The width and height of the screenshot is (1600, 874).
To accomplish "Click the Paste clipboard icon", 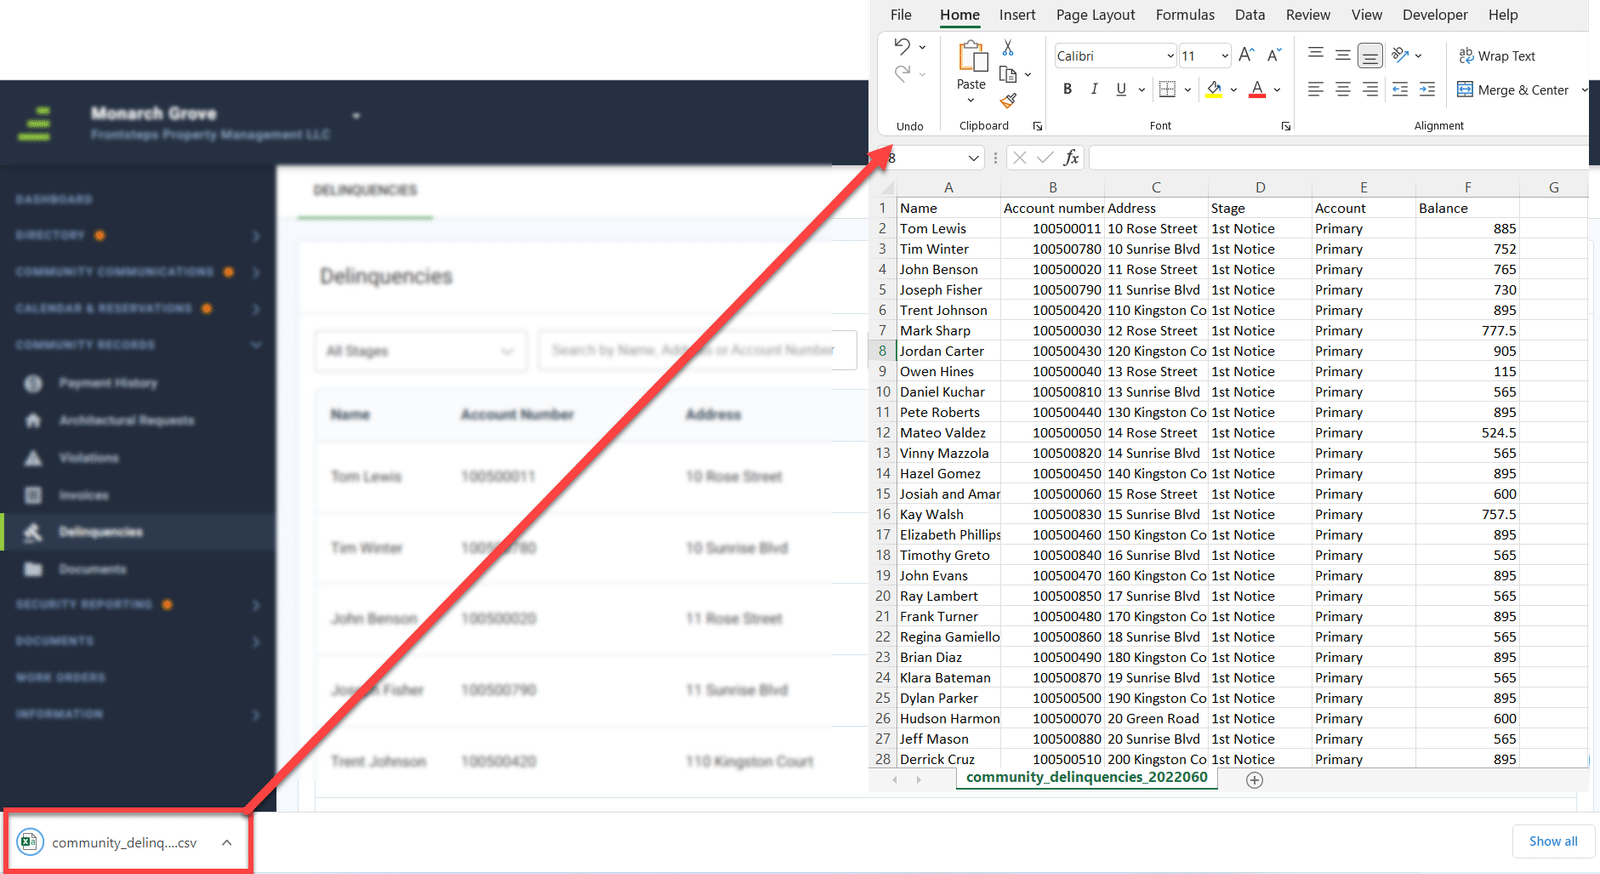I will tap(972, 57).
